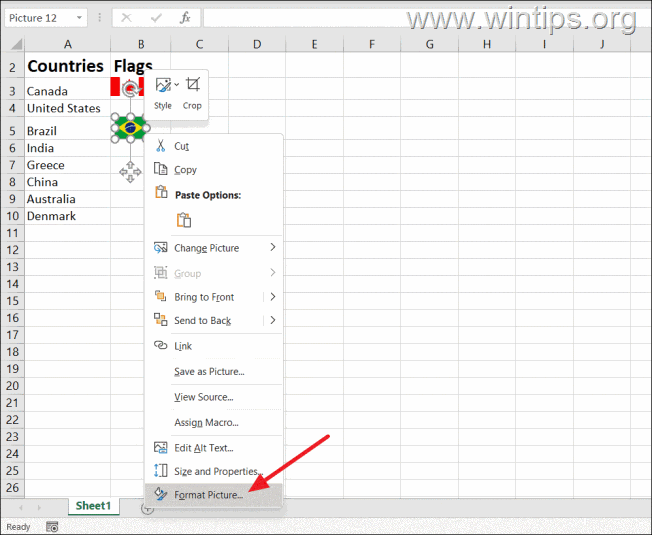Choose Link from the context menu

(x=214, y=346)
